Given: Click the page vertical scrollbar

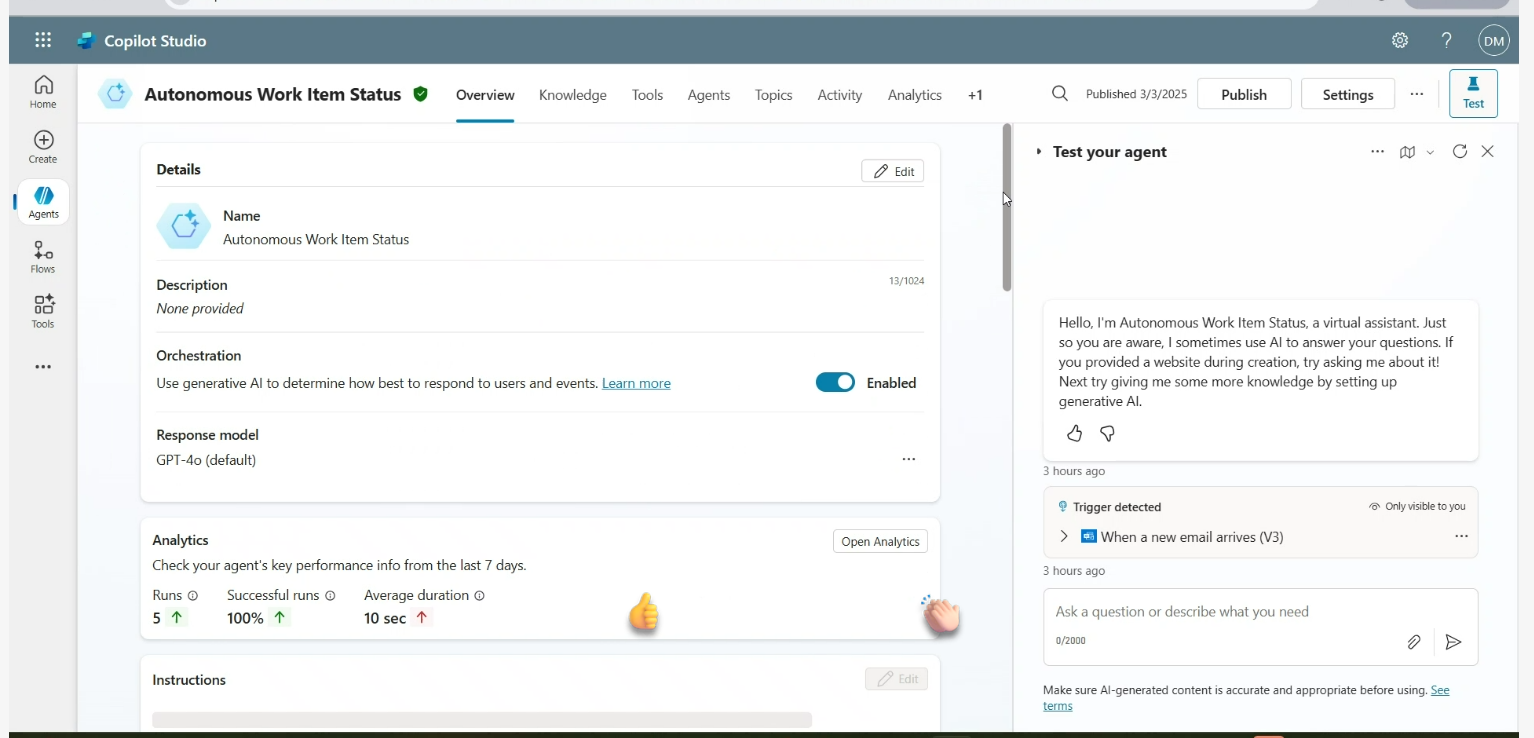Looking at the screenshot, I should click(1007, 208).
